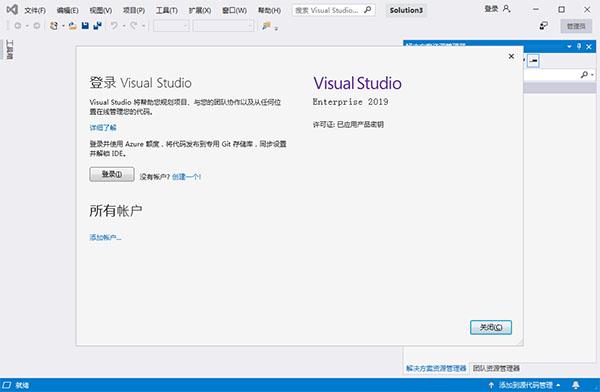Open the new project icon's dropdown arrow
Viewport: 600px width, 392px height.
click(x=63, y=26)
